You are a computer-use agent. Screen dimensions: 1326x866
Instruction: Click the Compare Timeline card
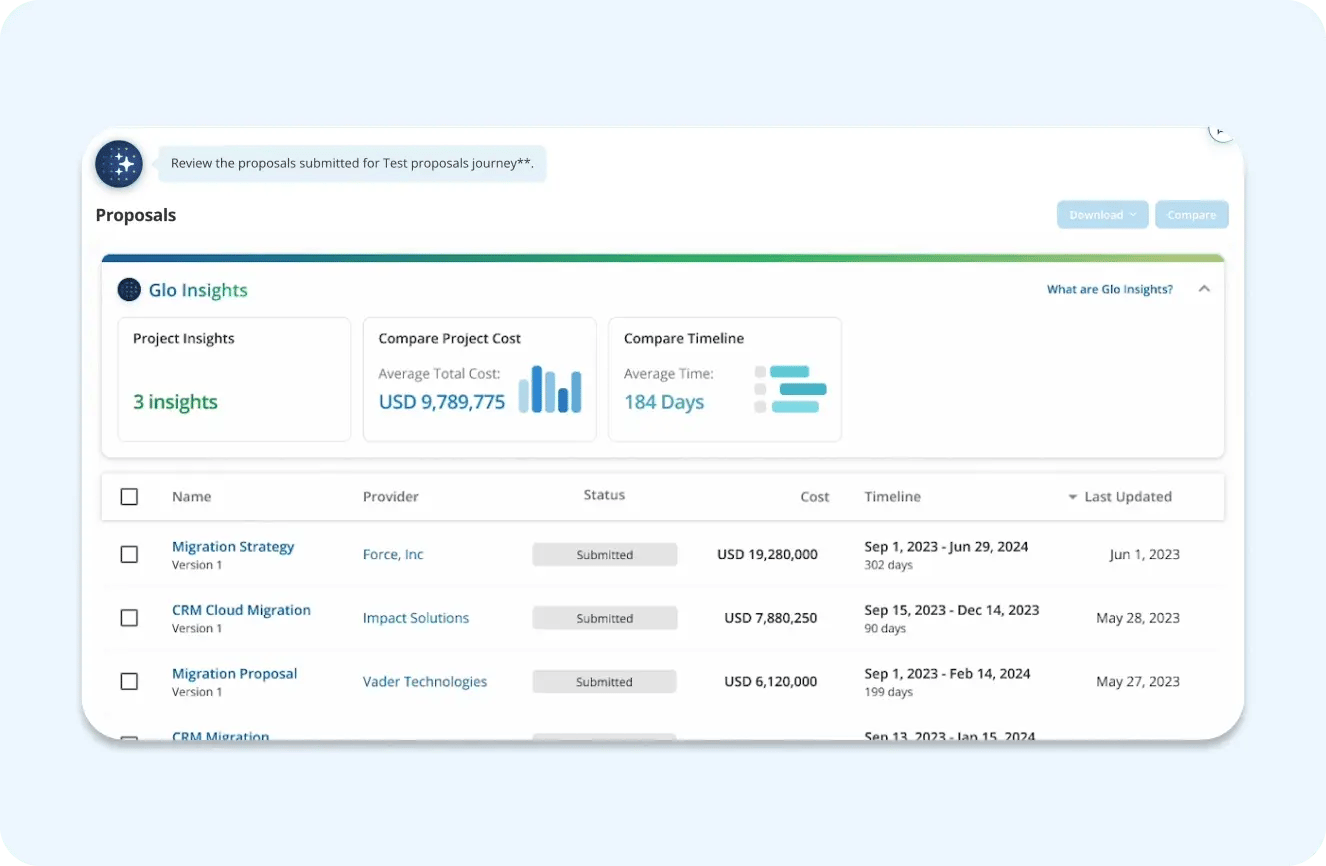coord(724,379)
